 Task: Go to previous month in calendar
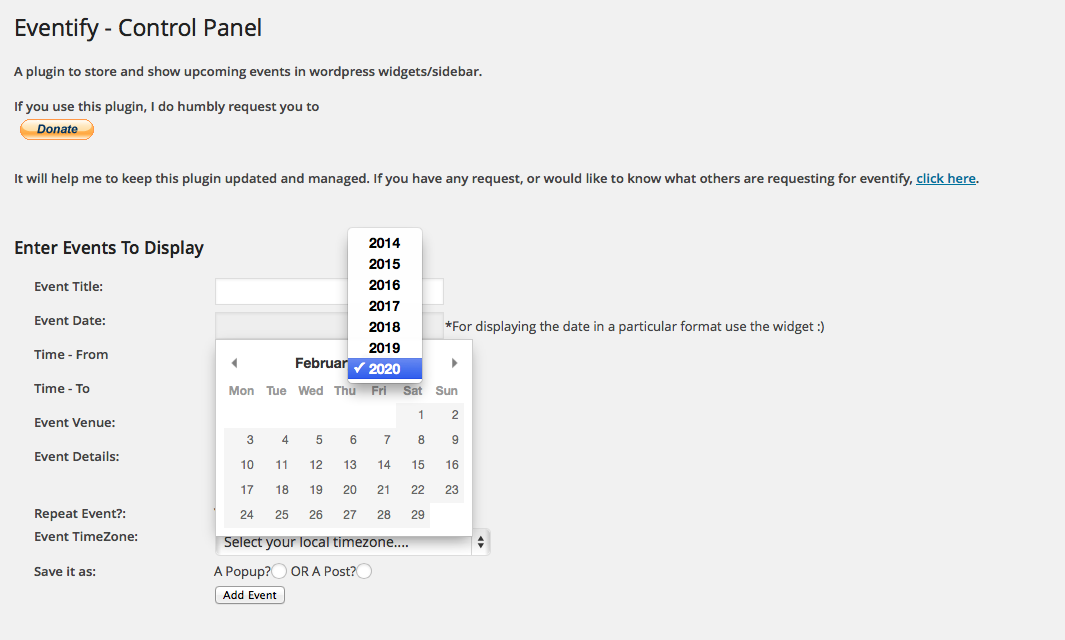[234, 363]
